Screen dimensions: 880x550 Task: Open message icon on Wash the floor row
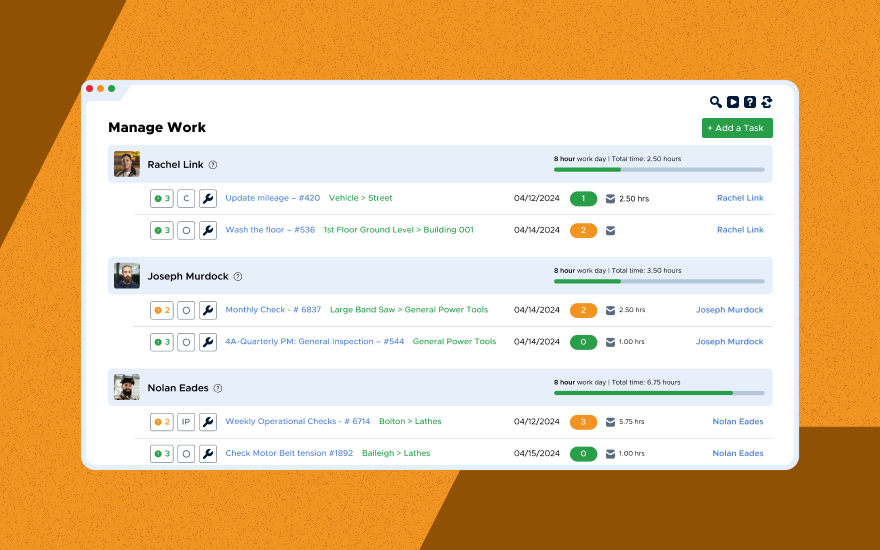[610, 230]
